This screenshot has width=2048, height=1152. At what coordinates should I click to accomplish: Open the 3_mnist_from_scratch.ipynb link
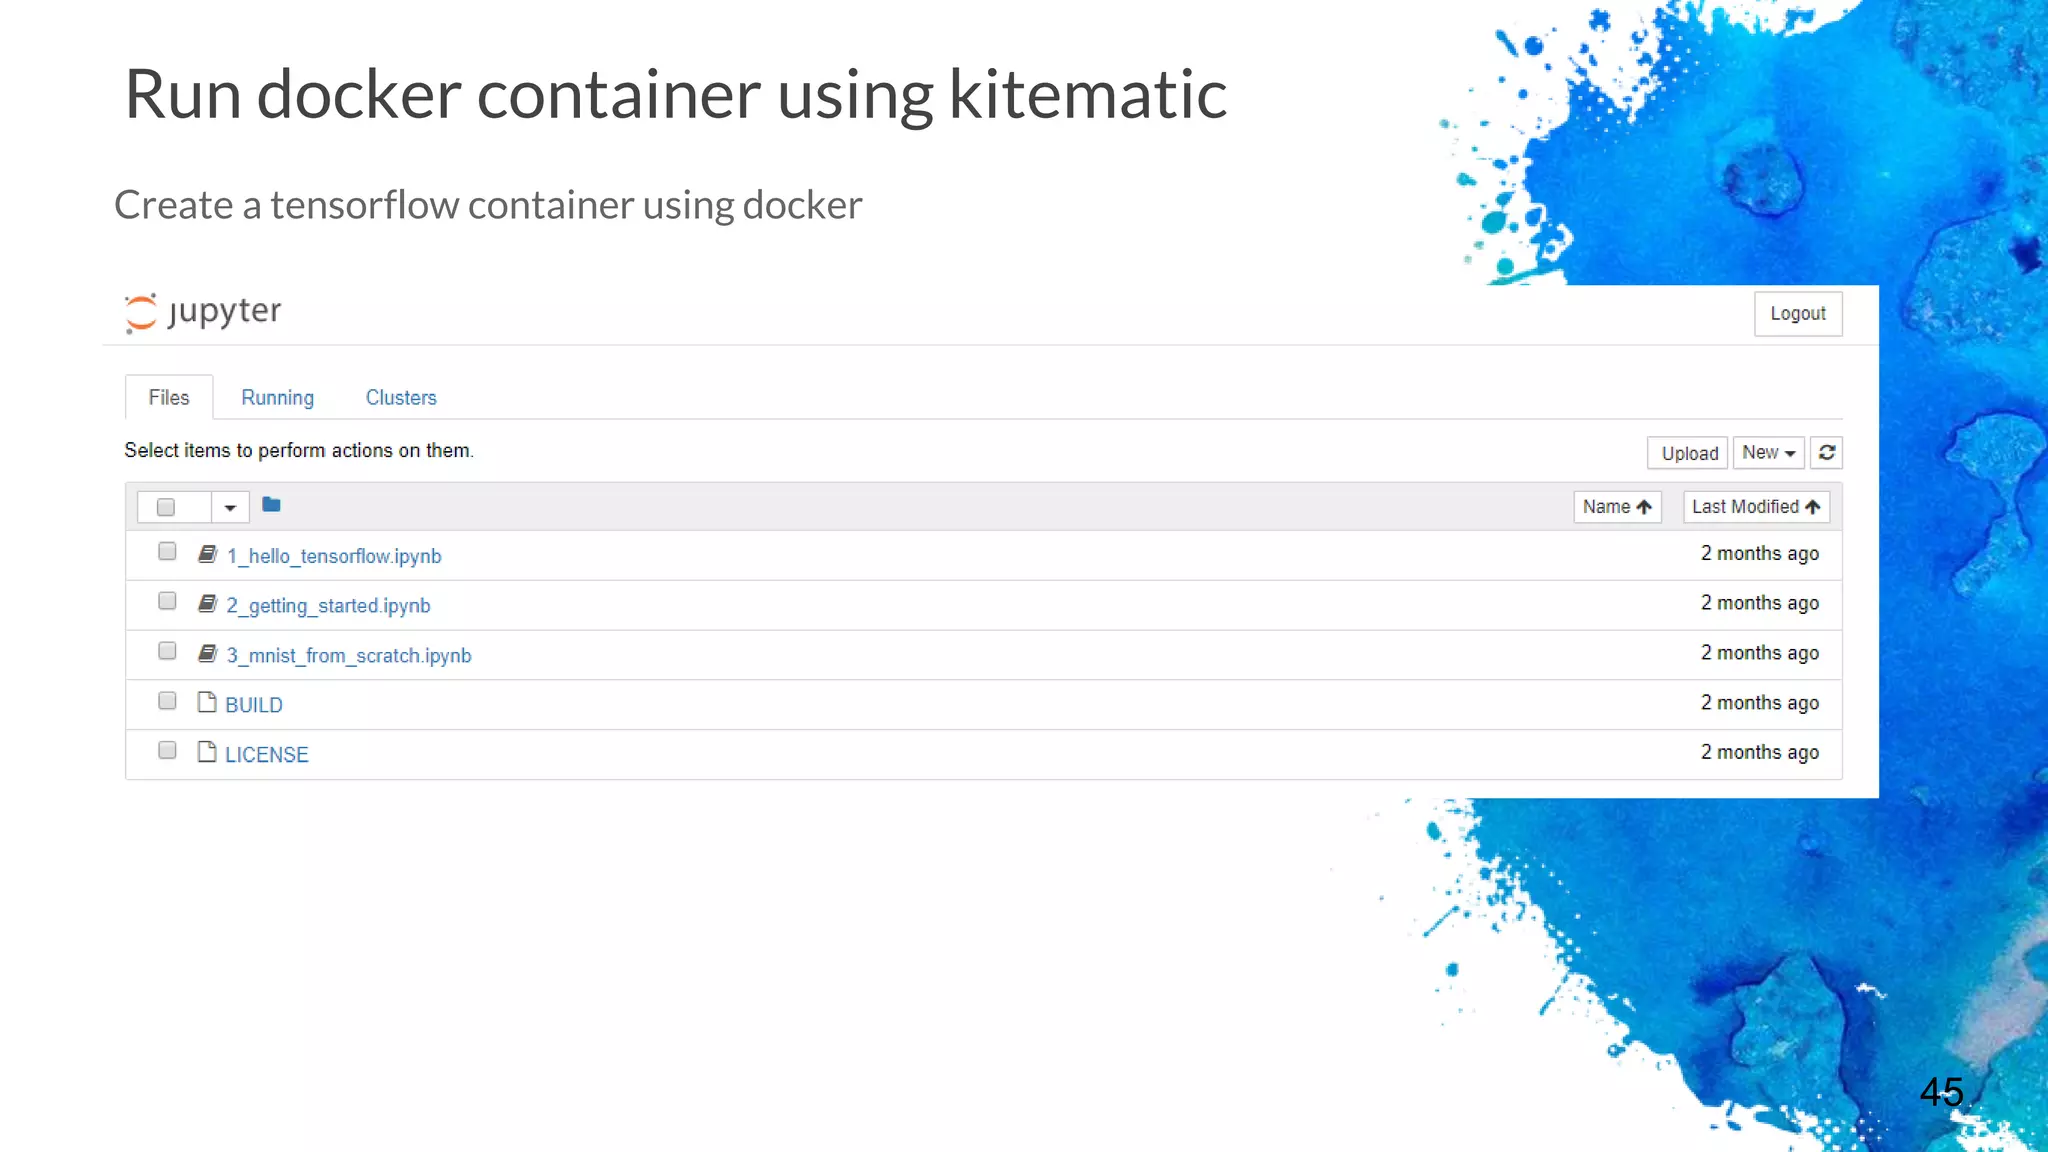[348, 656]
